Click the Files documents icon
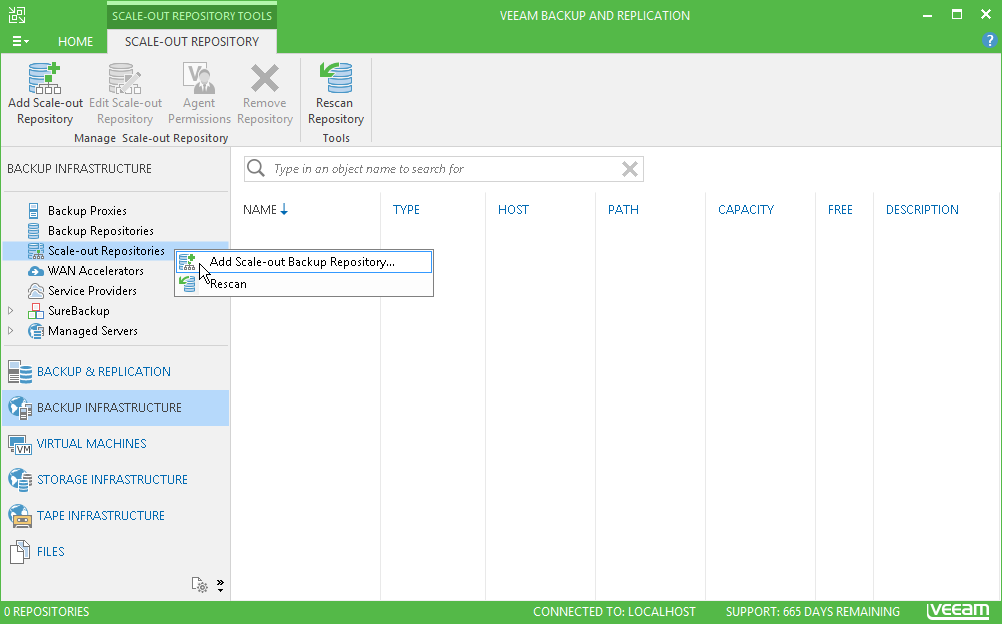This screenshot has width=1002, height=624. 20,552
